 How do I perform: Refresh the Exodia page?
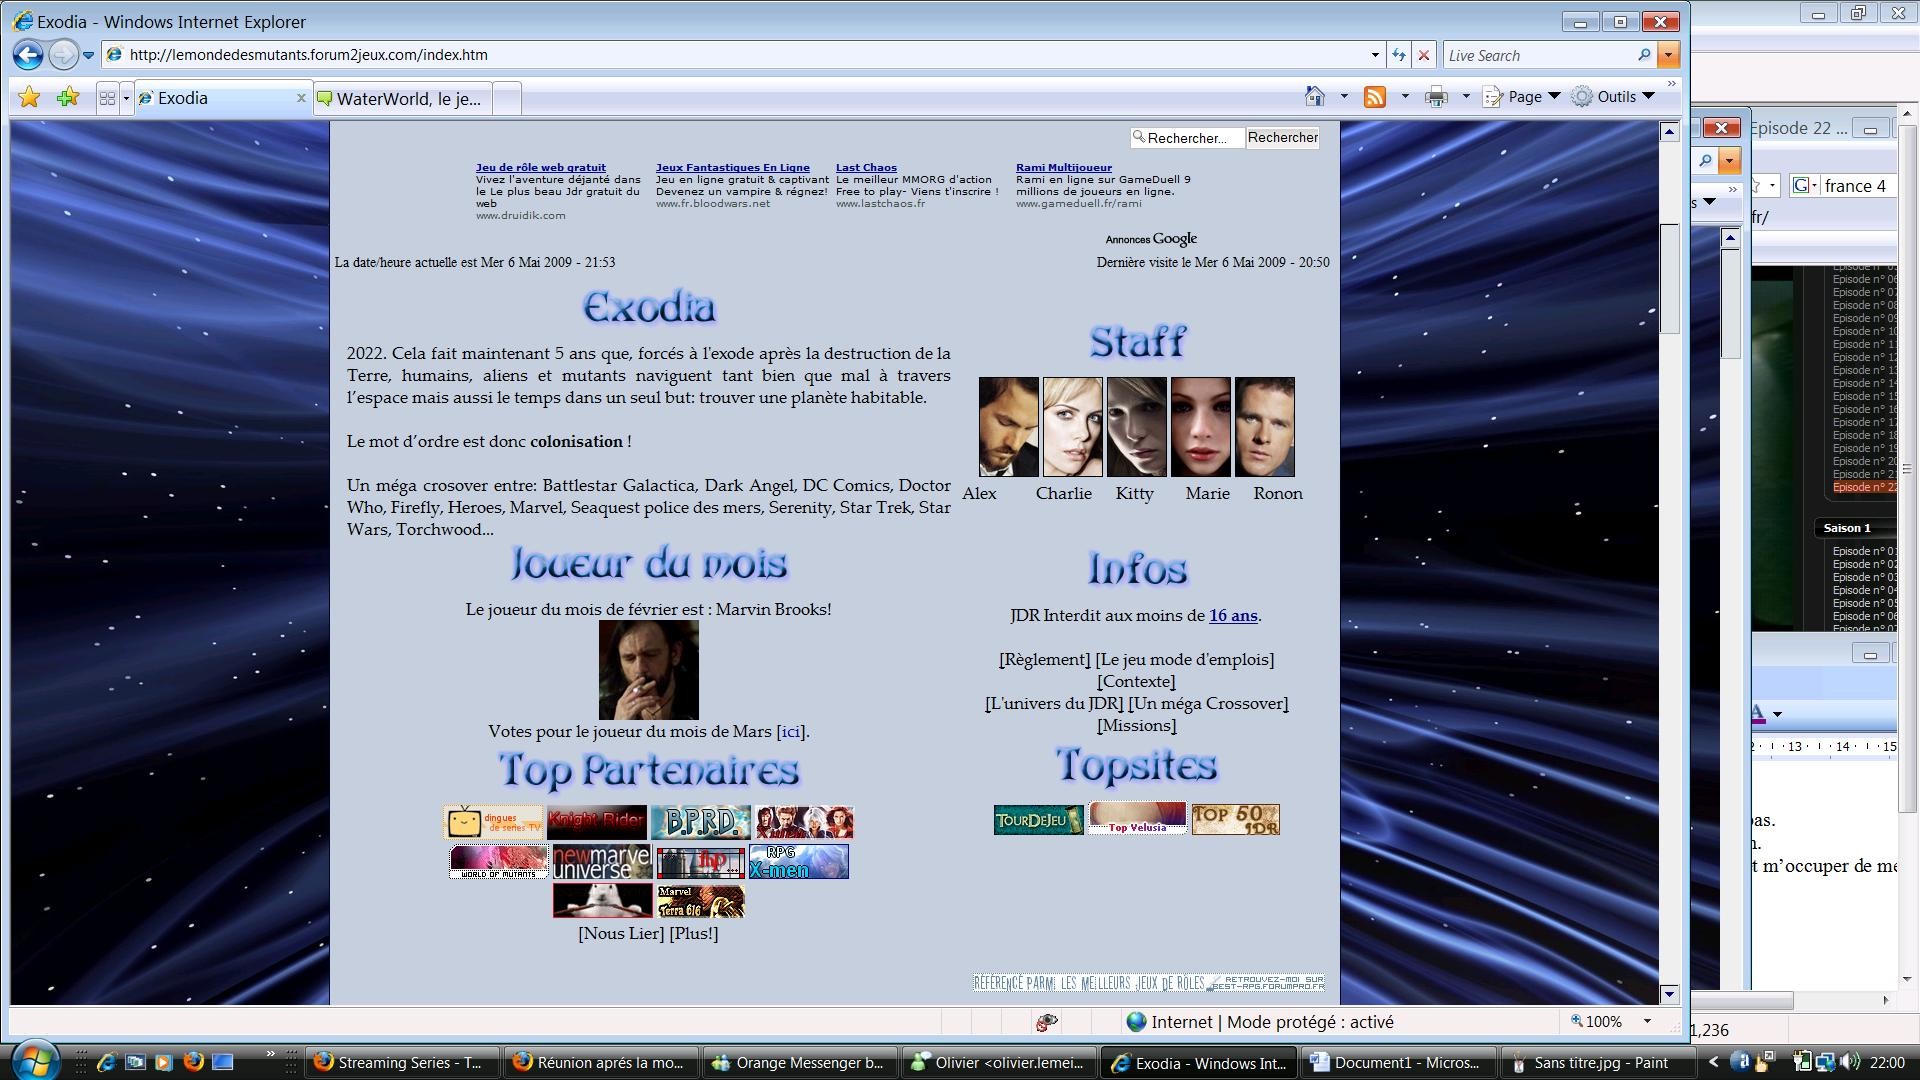click(x=1398, y=55)
